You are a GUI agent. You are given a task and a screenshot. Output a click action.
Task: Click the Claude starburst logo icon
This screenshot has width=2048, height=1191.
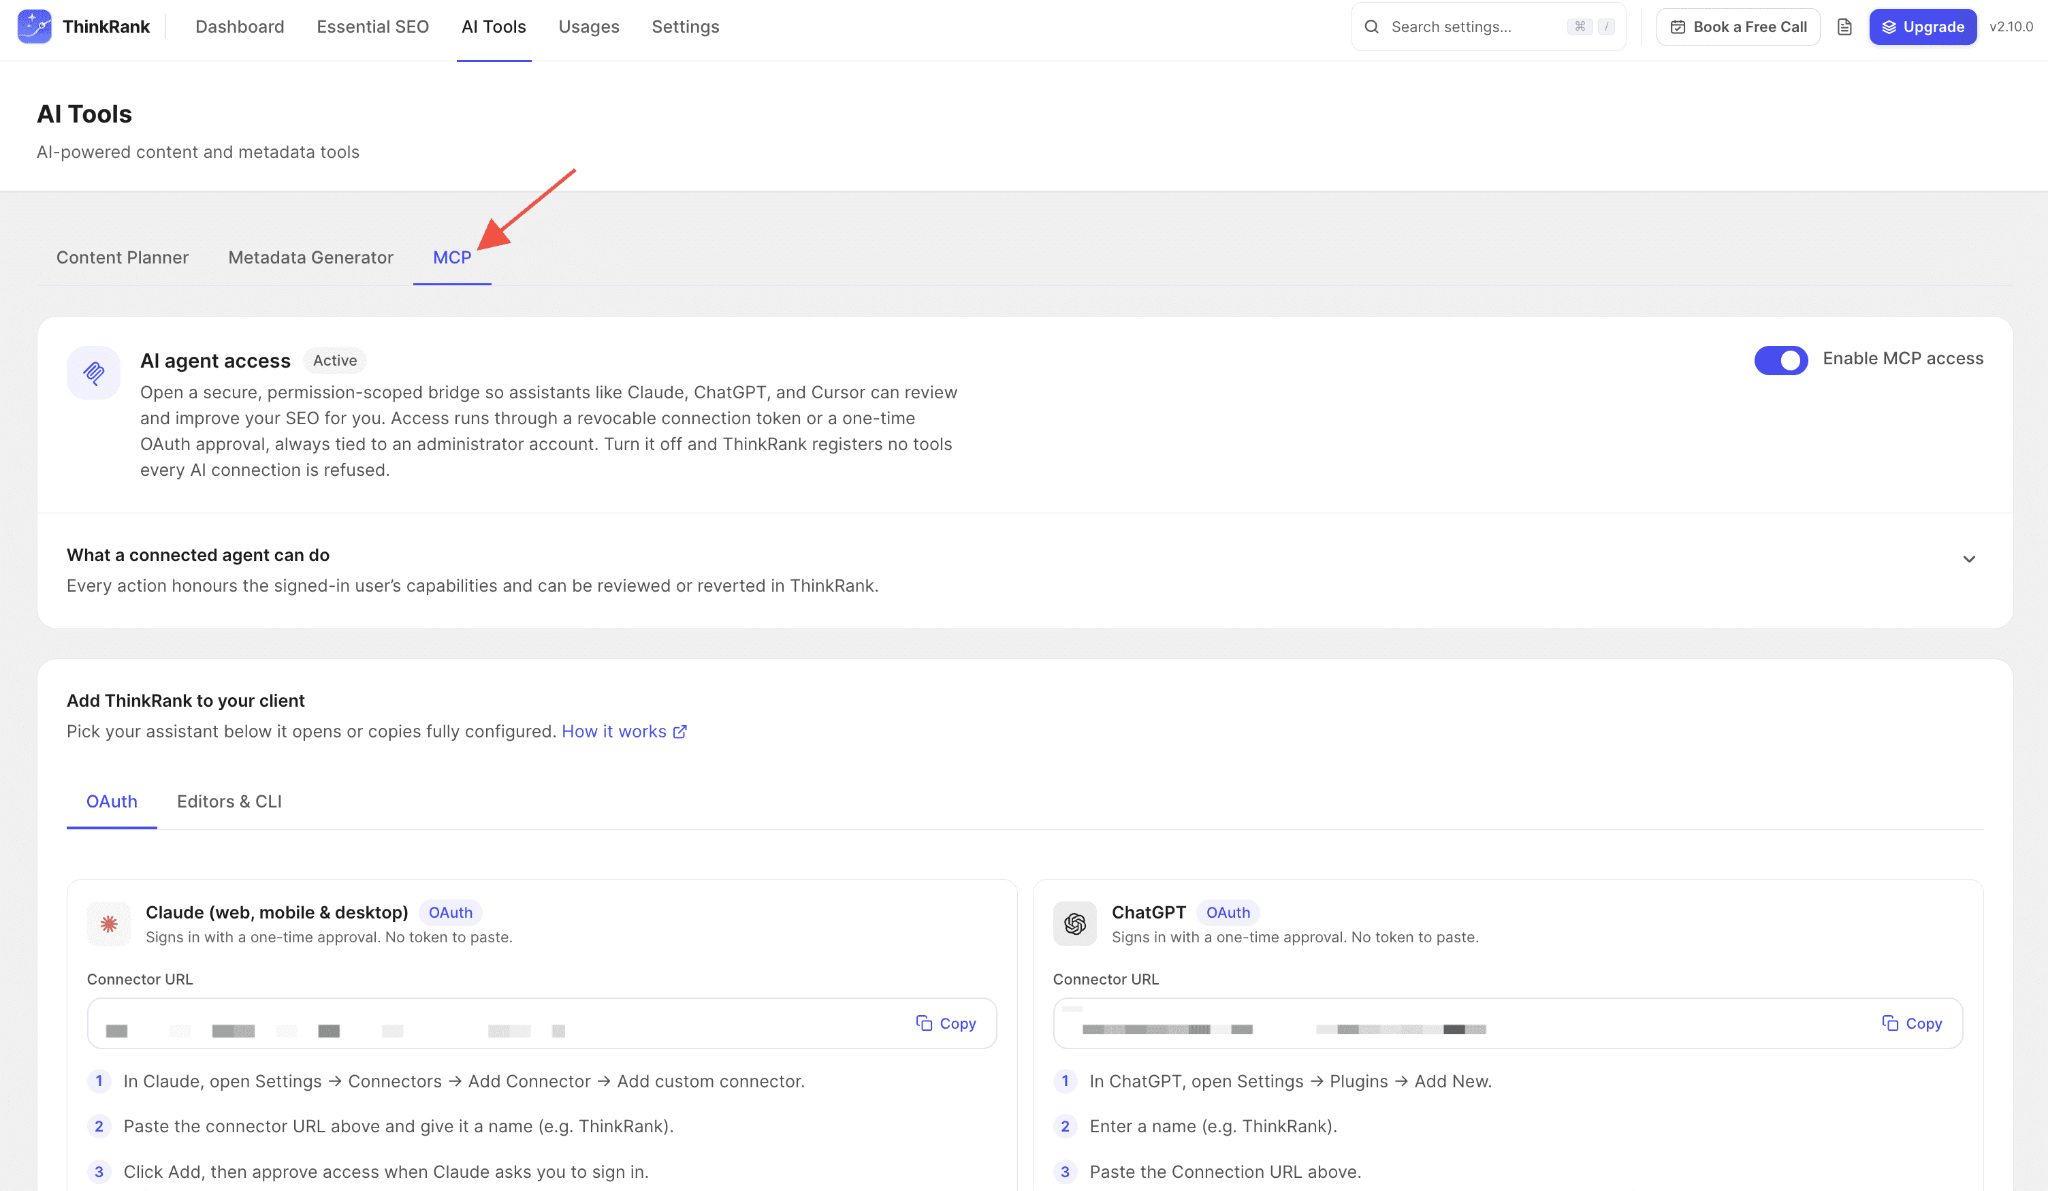(109, 924)
